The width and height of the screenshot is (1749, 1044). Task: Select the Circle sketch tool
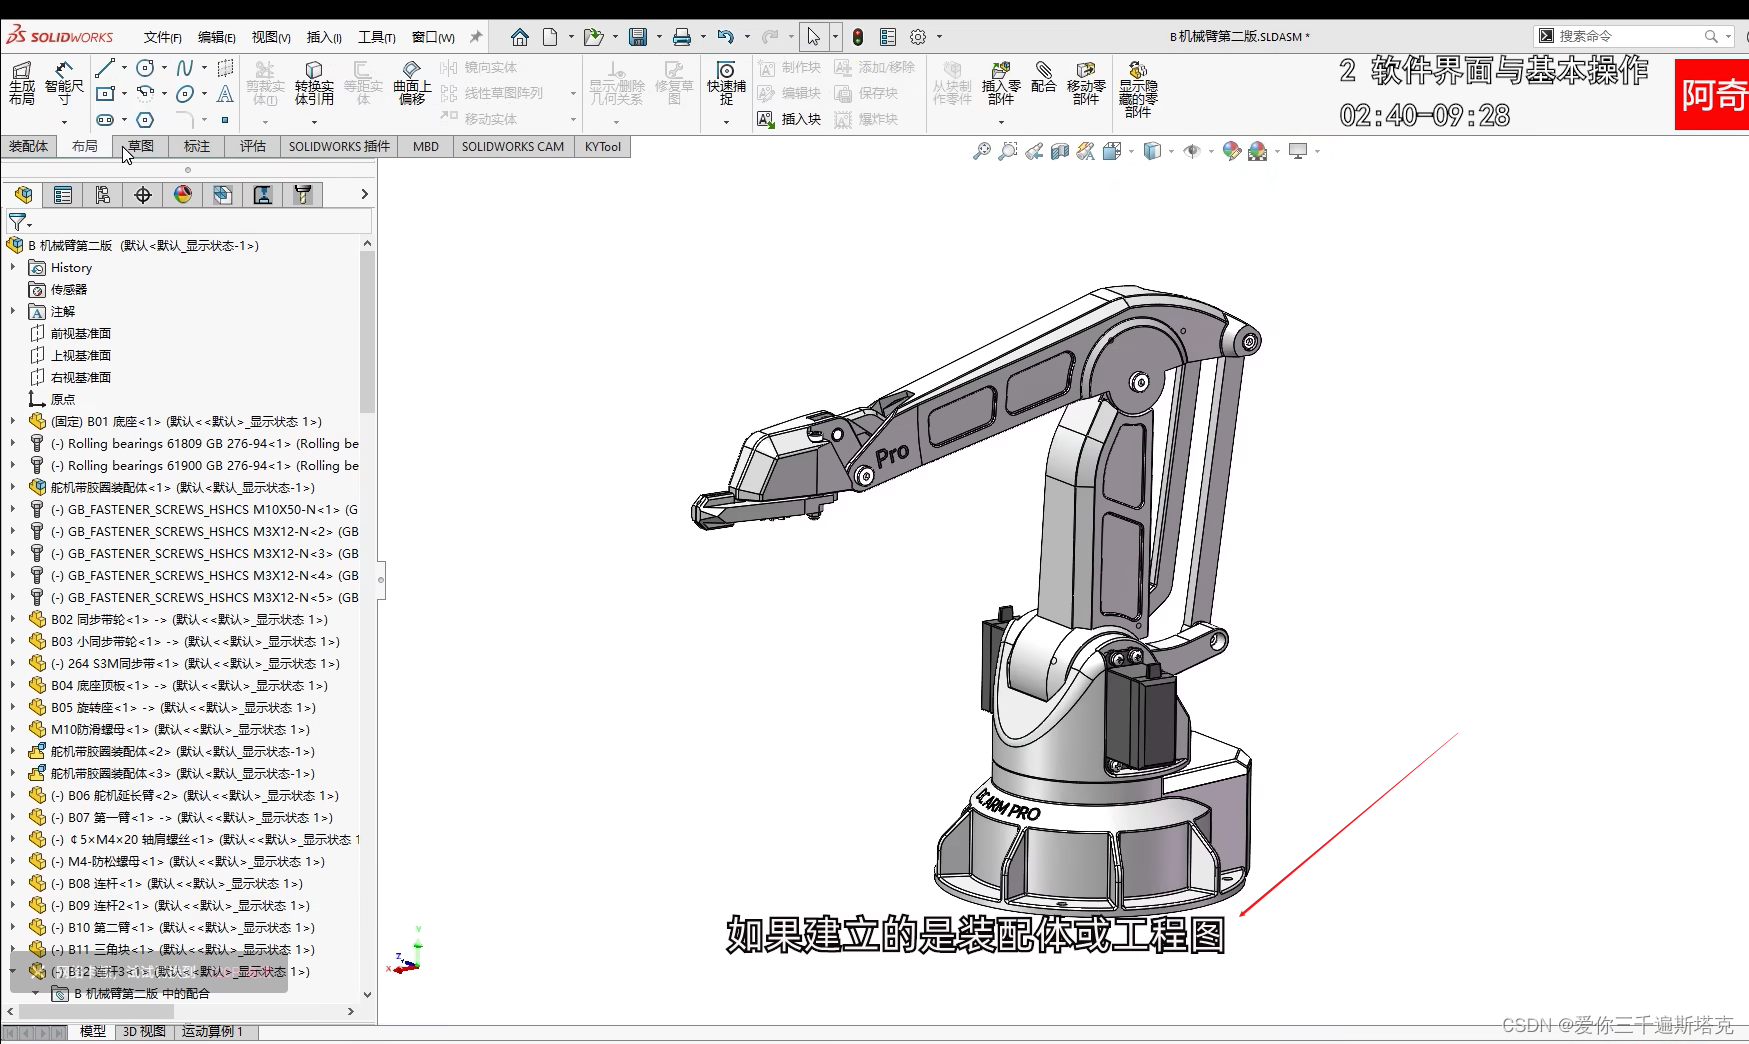(x=145, y=68)
